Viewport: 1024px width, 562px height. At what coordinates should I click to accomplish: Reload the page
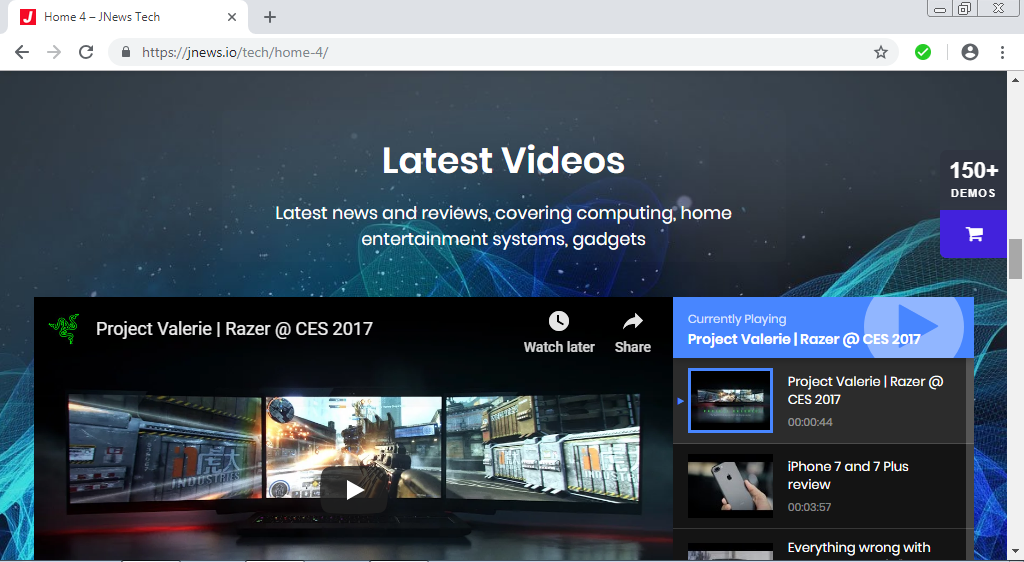(x=86, y=52)
